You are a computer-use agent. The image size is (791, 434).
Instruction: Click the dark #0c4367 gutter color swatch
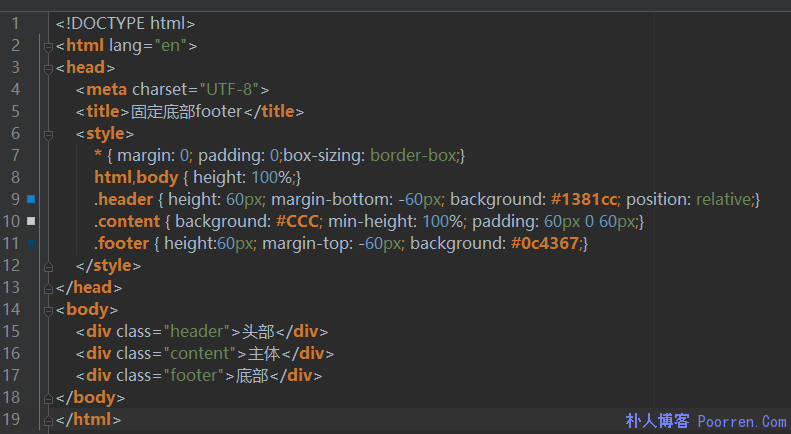[31, 243]
